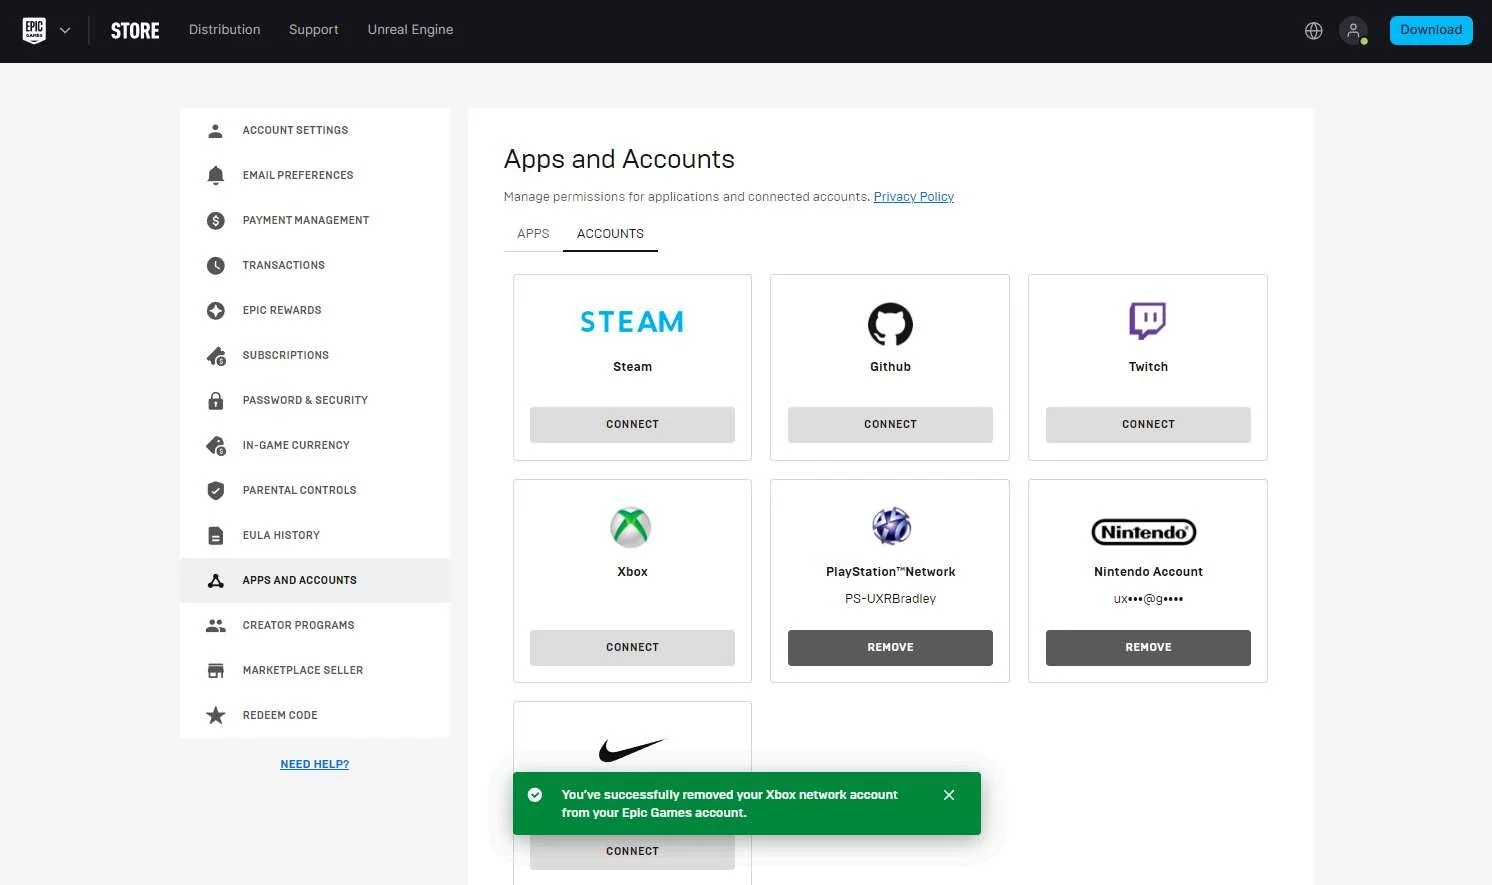The image size is (1492, 885).
Task: Click the Creator Programs people icon
Action: (215, 626)
